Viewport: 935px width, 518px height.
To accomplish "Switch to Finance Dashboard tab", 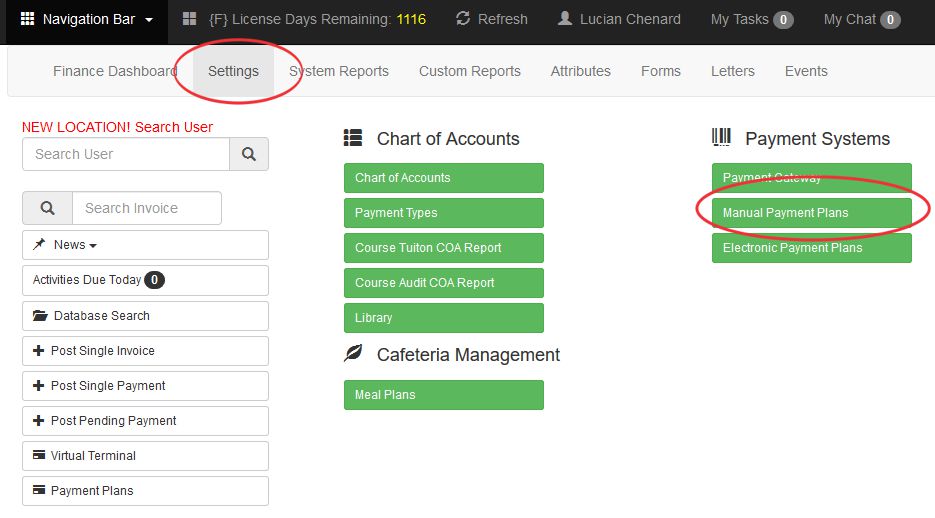I will (x=115, y=71).
